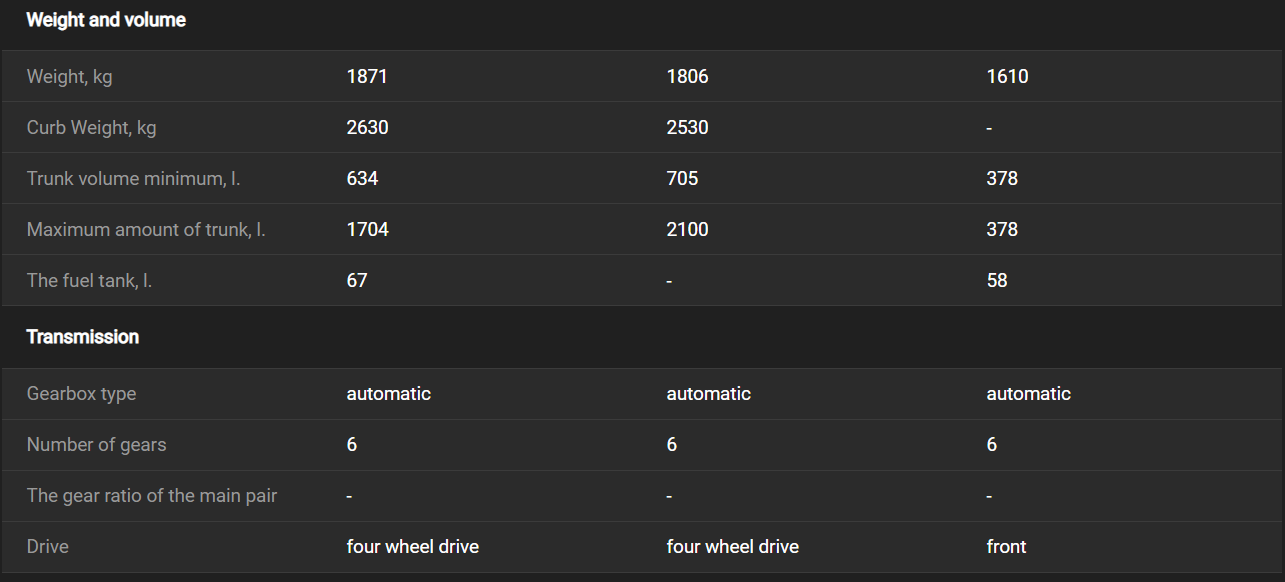This screenshot has height=582, width=1285.
Task: Select the Weight, kg row label
Action: 69,77
